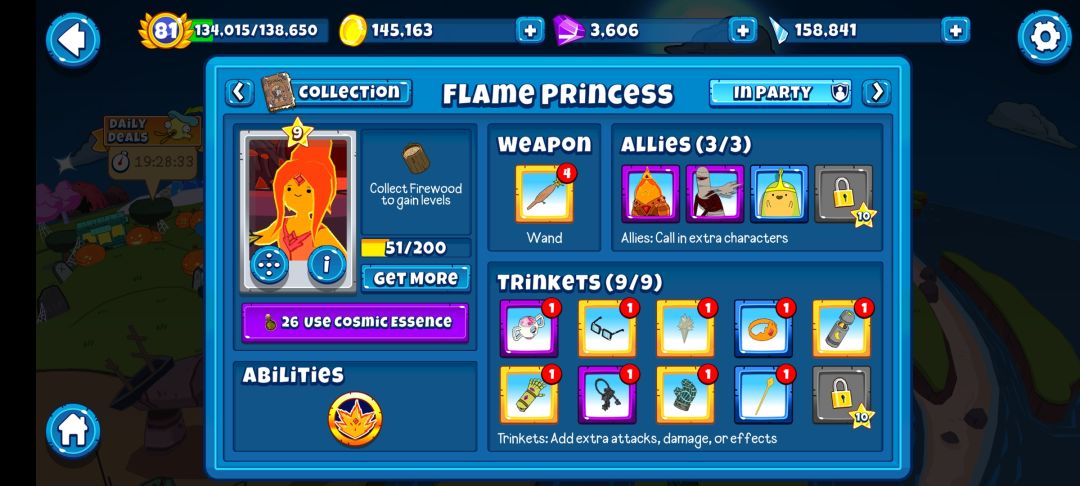Tap the locked ally slot
The width and height of the screenshot is (1080, 486).
(x=843, y=194)
